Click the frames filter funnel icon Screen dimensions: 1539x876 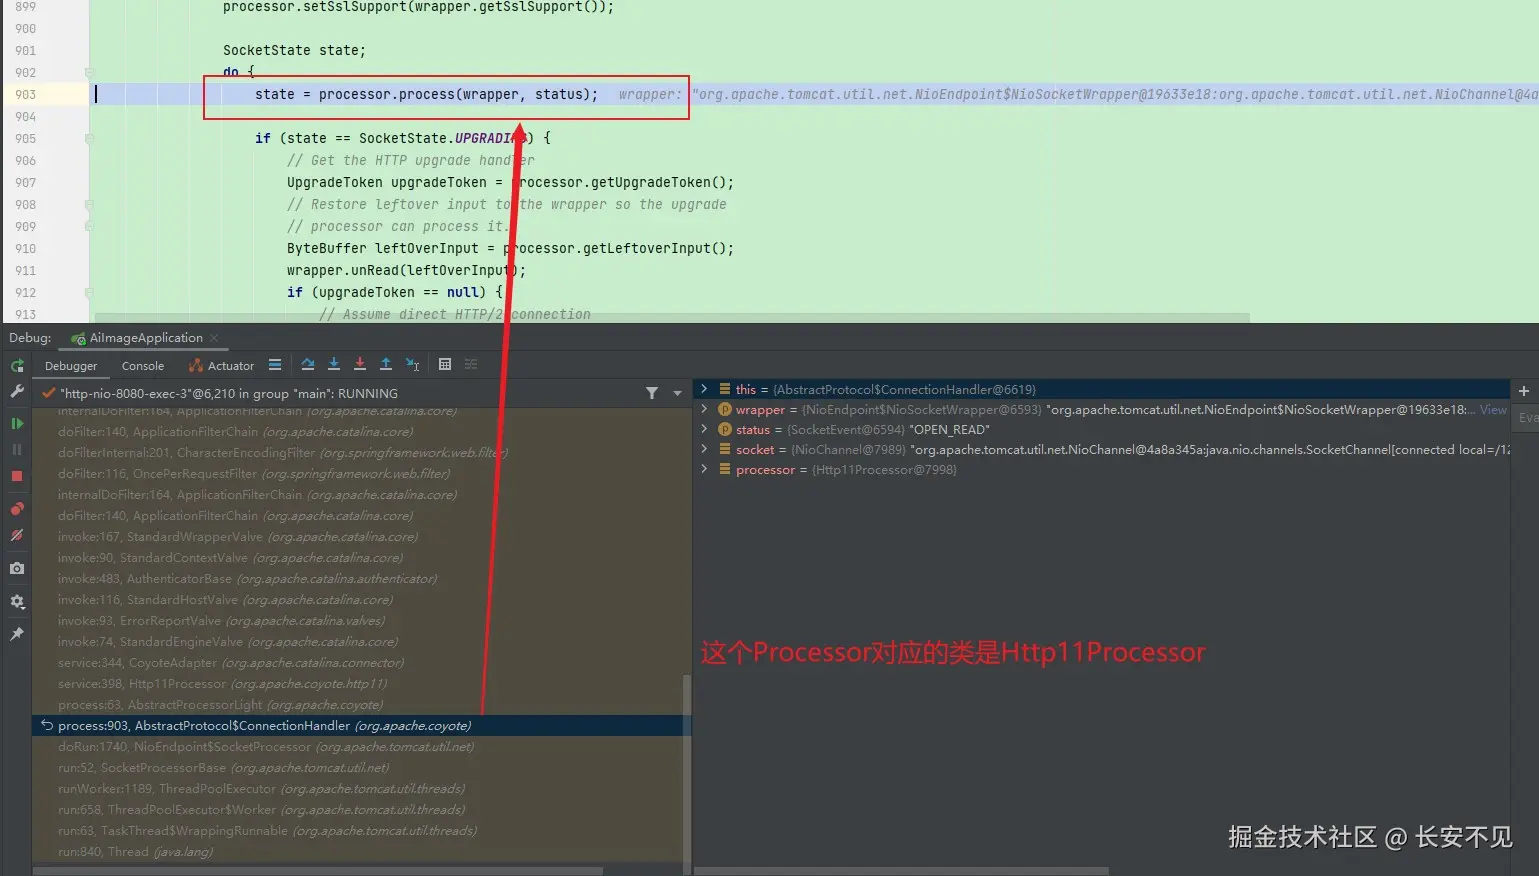(x=652, y=393)
